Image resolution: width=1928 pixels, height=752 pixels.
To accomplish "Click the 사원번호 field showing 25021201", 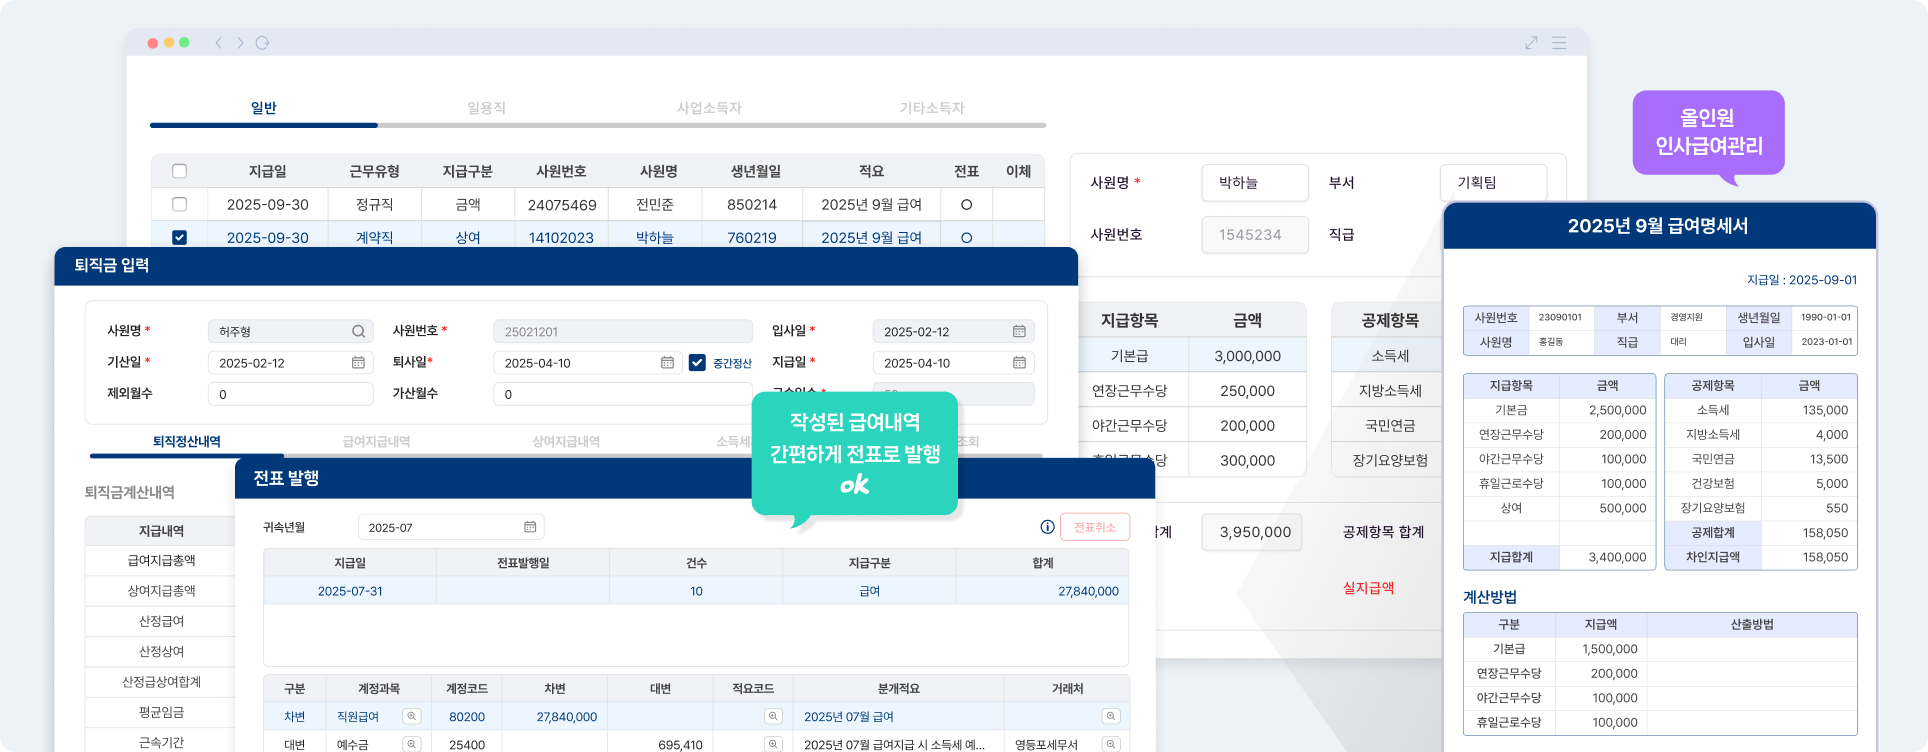I will coord(622,332).
